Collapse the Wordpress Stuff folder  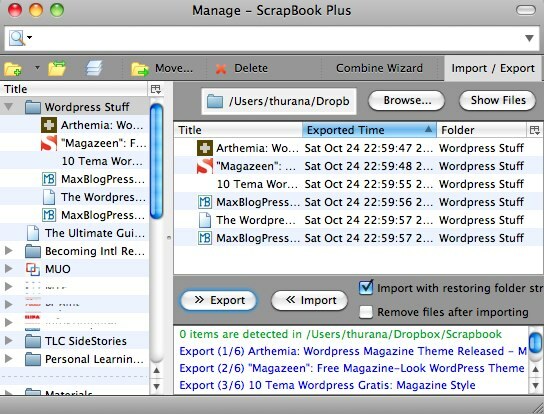(x=9, y=107)
